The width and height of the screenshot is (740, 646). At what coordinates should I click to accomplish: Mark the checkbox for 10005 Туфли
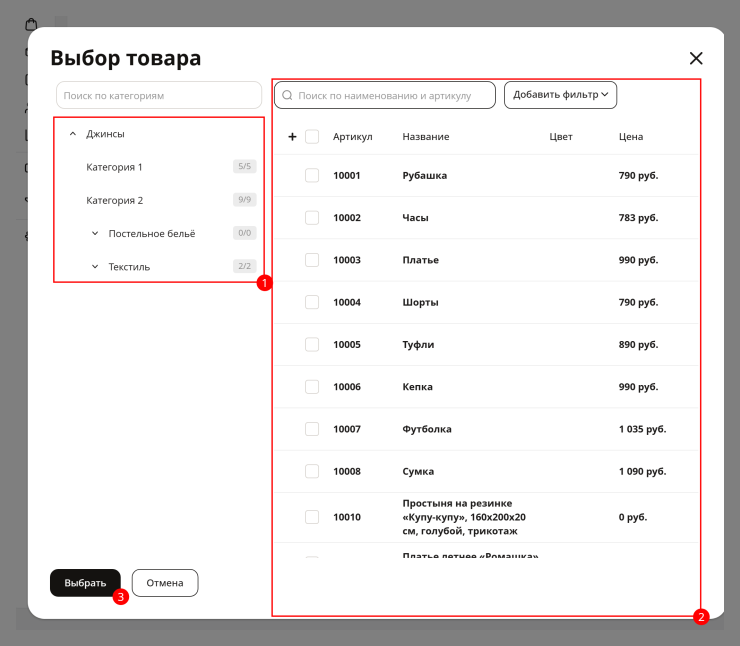pos(312,344)
